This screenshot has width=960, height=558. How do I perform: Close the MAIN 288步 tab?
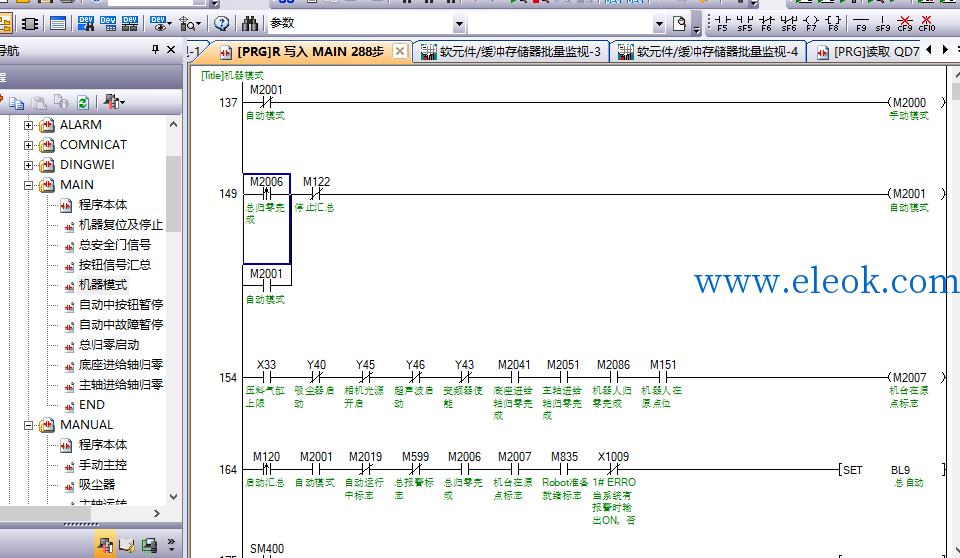tap(400, 51)
